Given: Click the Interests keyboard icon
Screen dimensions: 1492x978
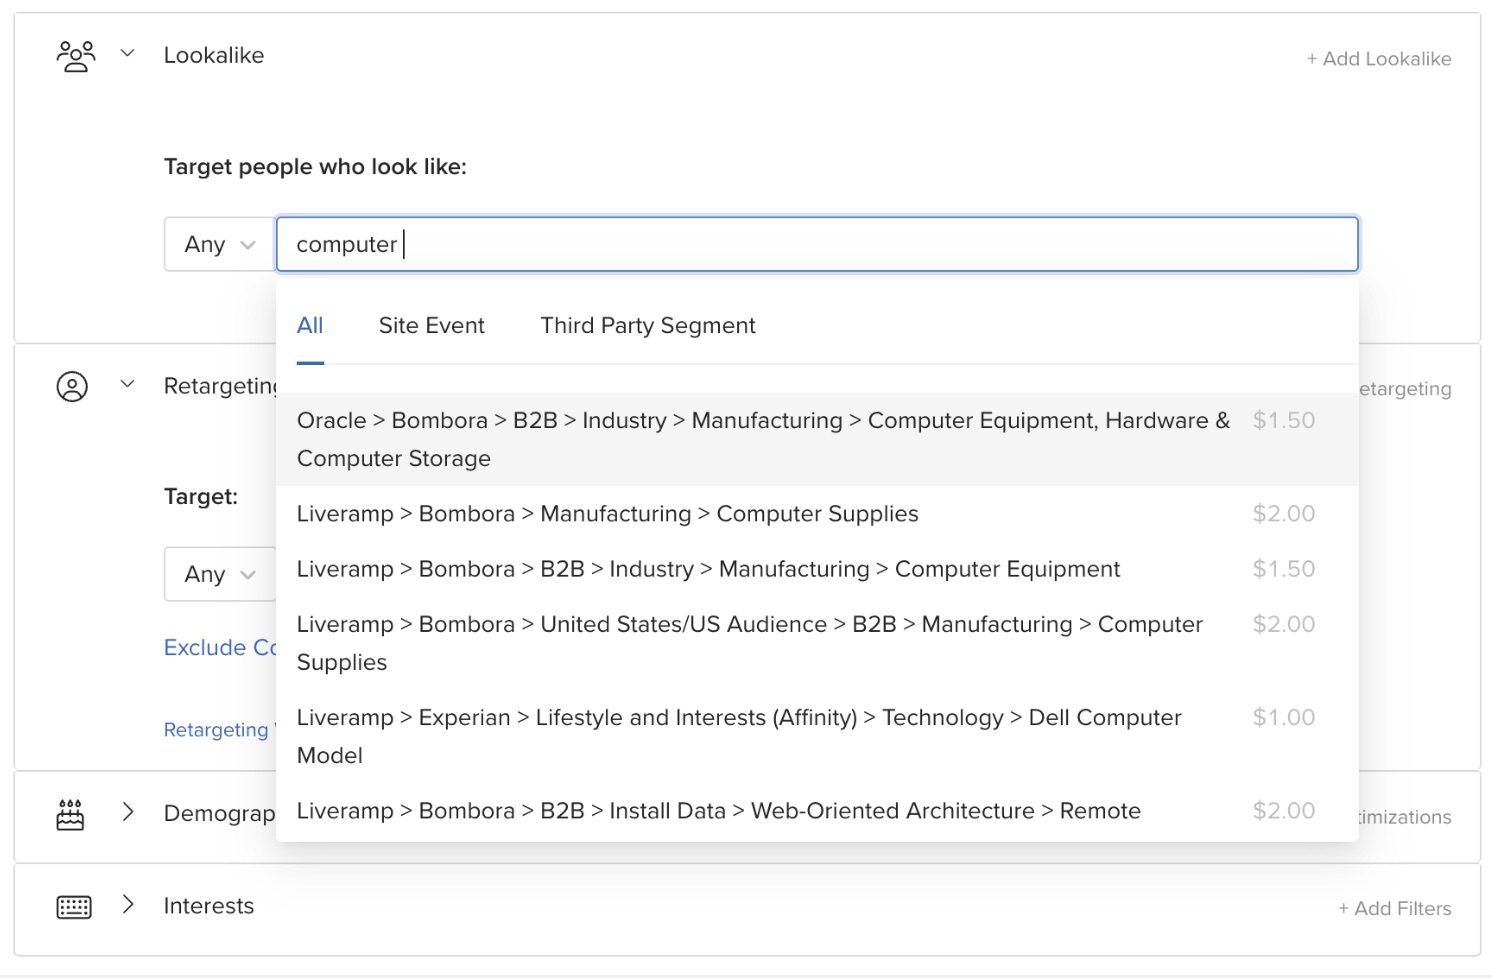Looking at the screenshot, I should coord(74,907).
